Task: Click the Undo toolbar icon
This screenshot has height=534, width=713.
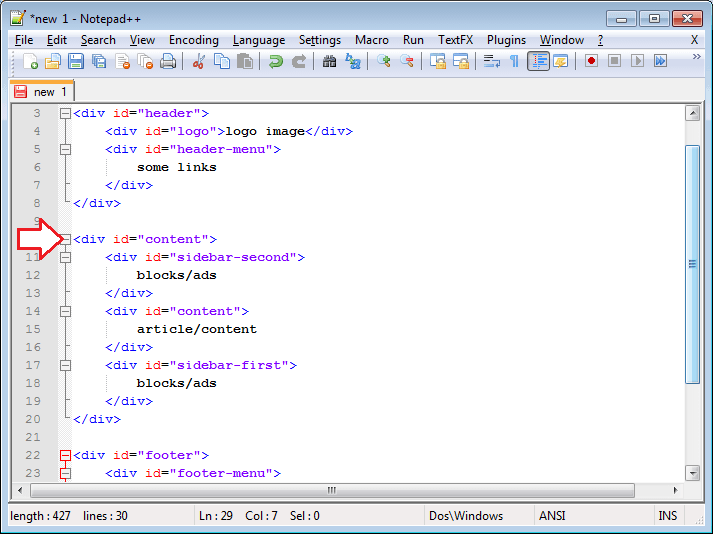Action: click(275, 61)
